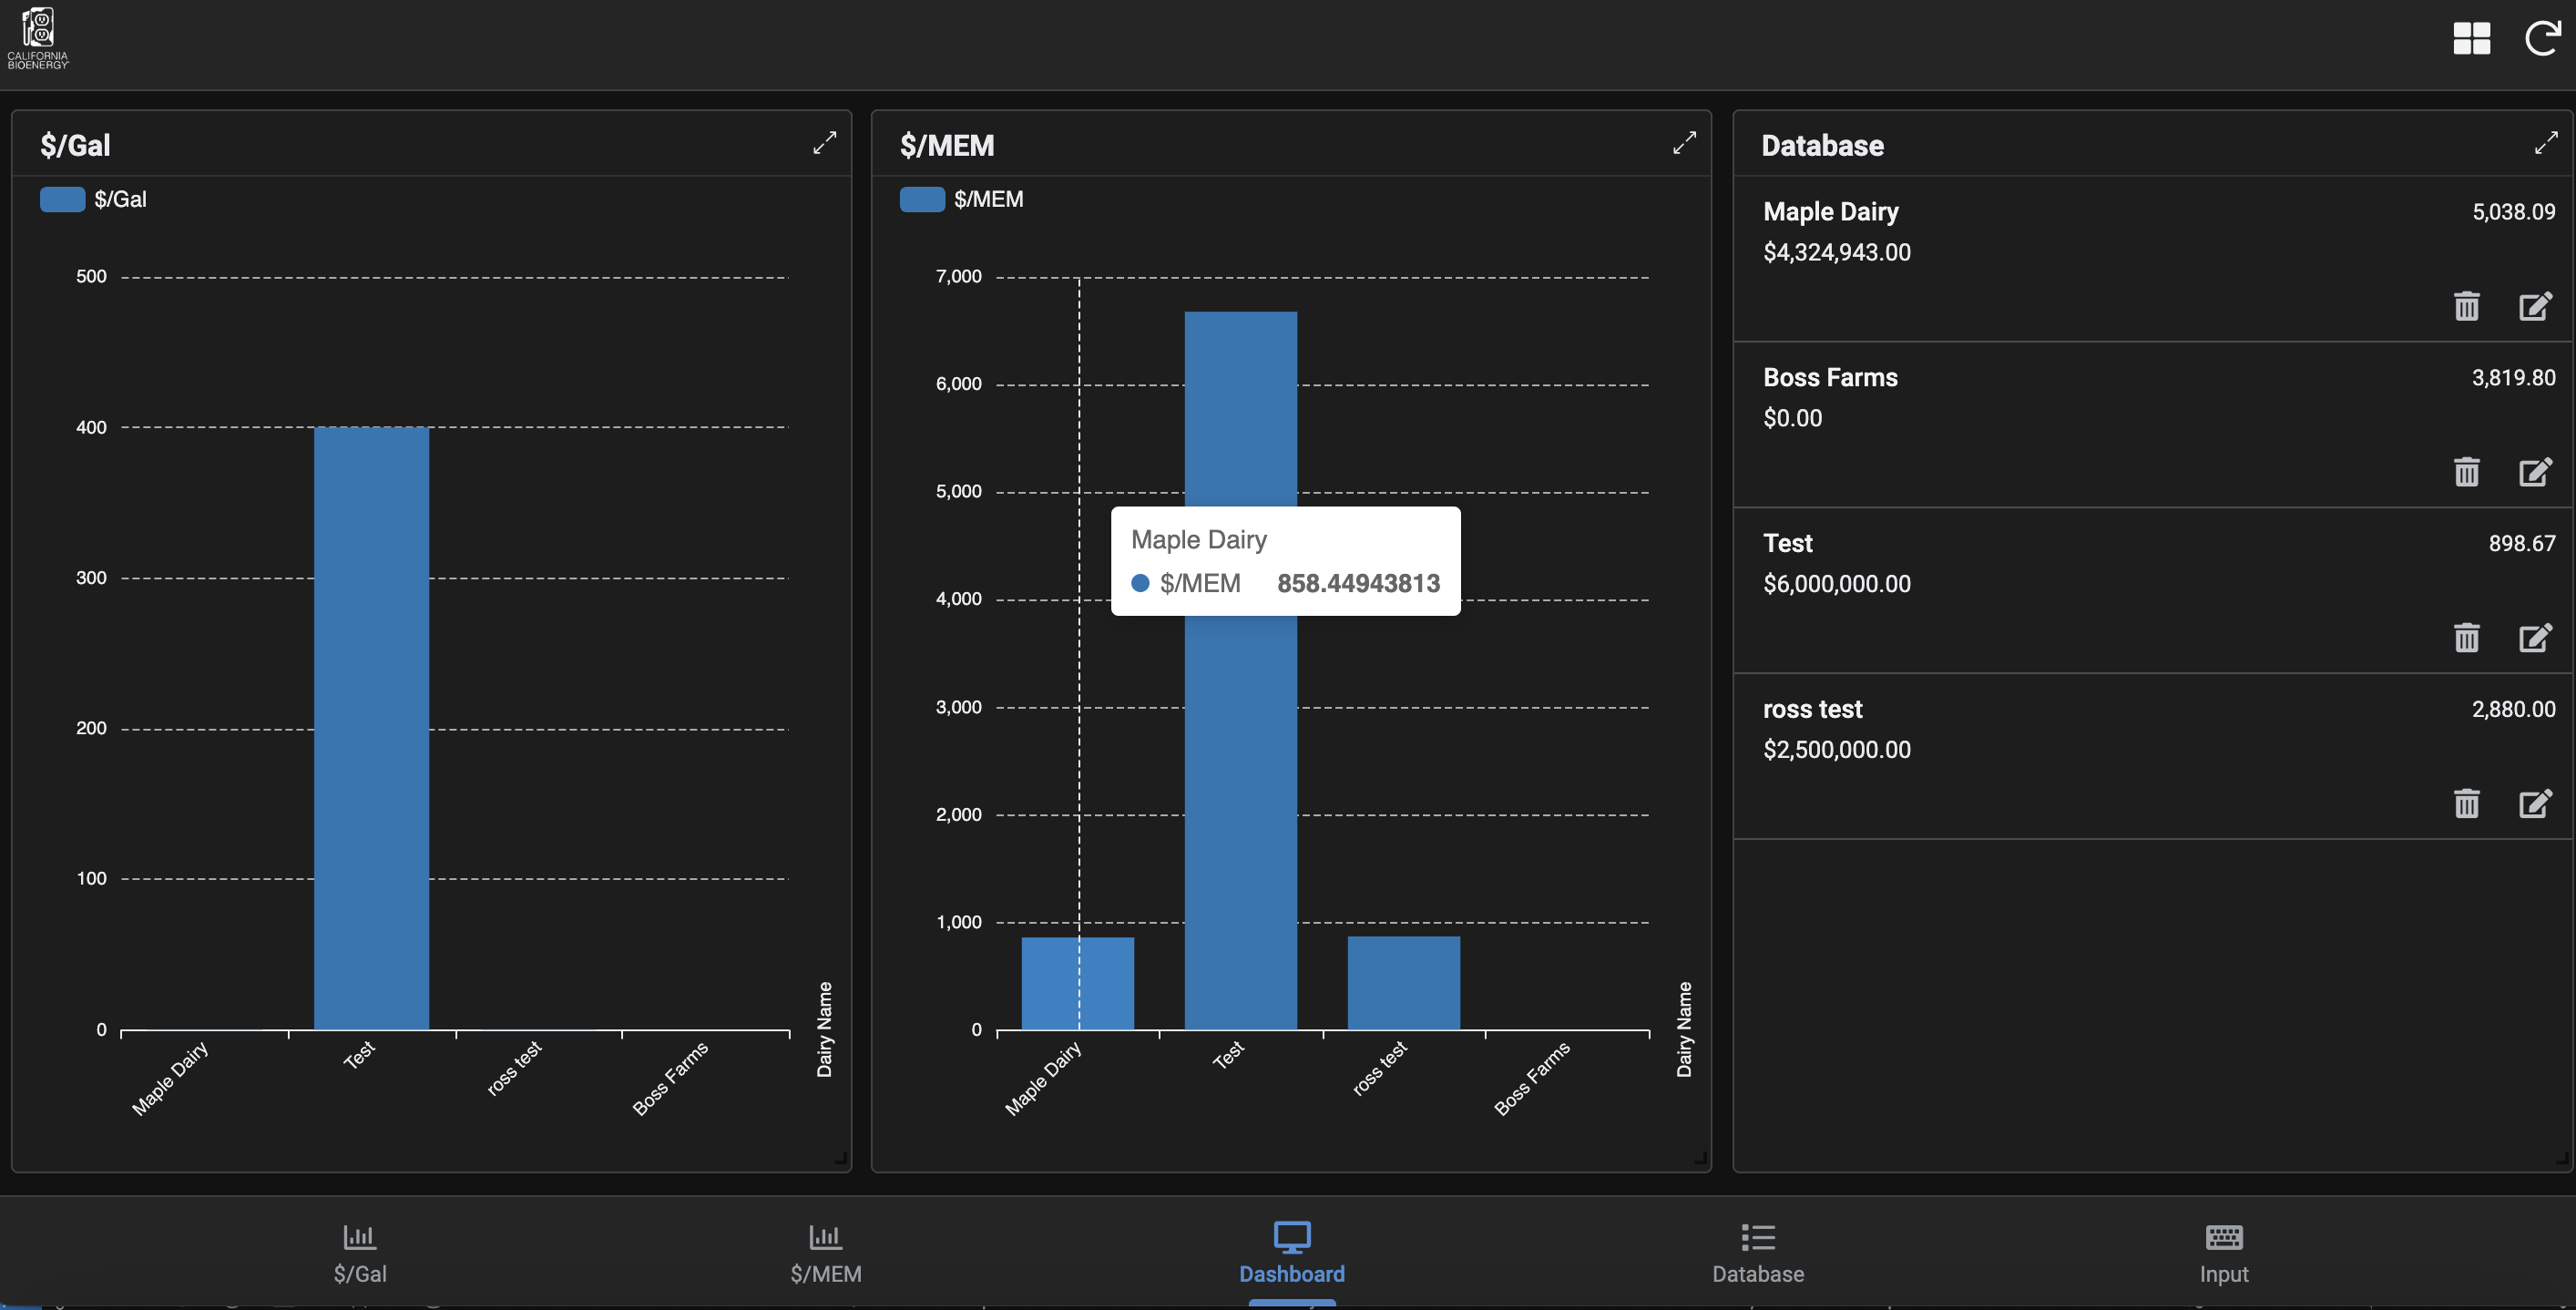The width and height of the screenshot is (2576, 1310).
Task: Open the Database bottom tab
Action: pos(1757,1252)
